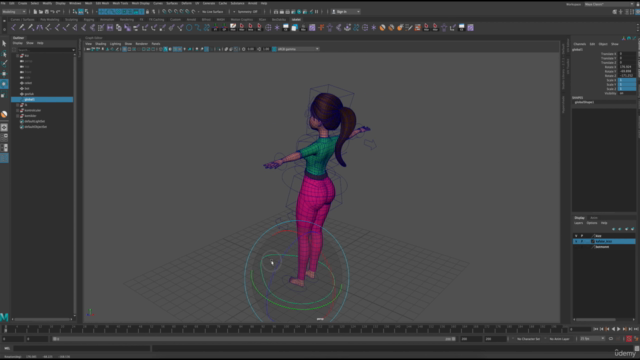640x360 pixels.
Task: Click the last-used tool orange sphere in toolbox
Action: [4, 114]
